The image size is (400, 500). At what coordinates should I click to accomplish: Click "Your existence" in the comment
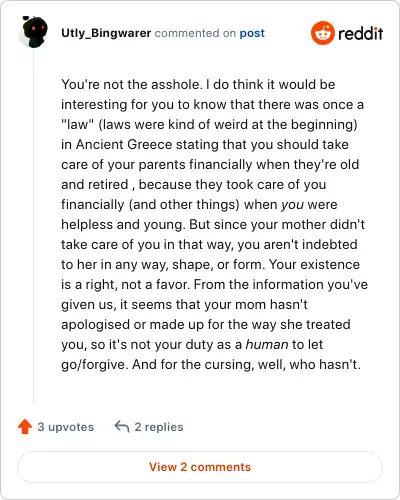click(x=314, y=264)
